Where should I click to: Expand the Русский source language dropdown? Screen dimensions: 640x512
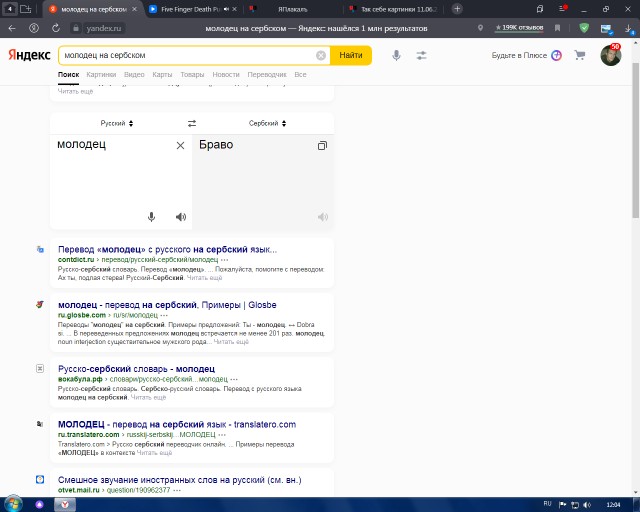point(117,123)
